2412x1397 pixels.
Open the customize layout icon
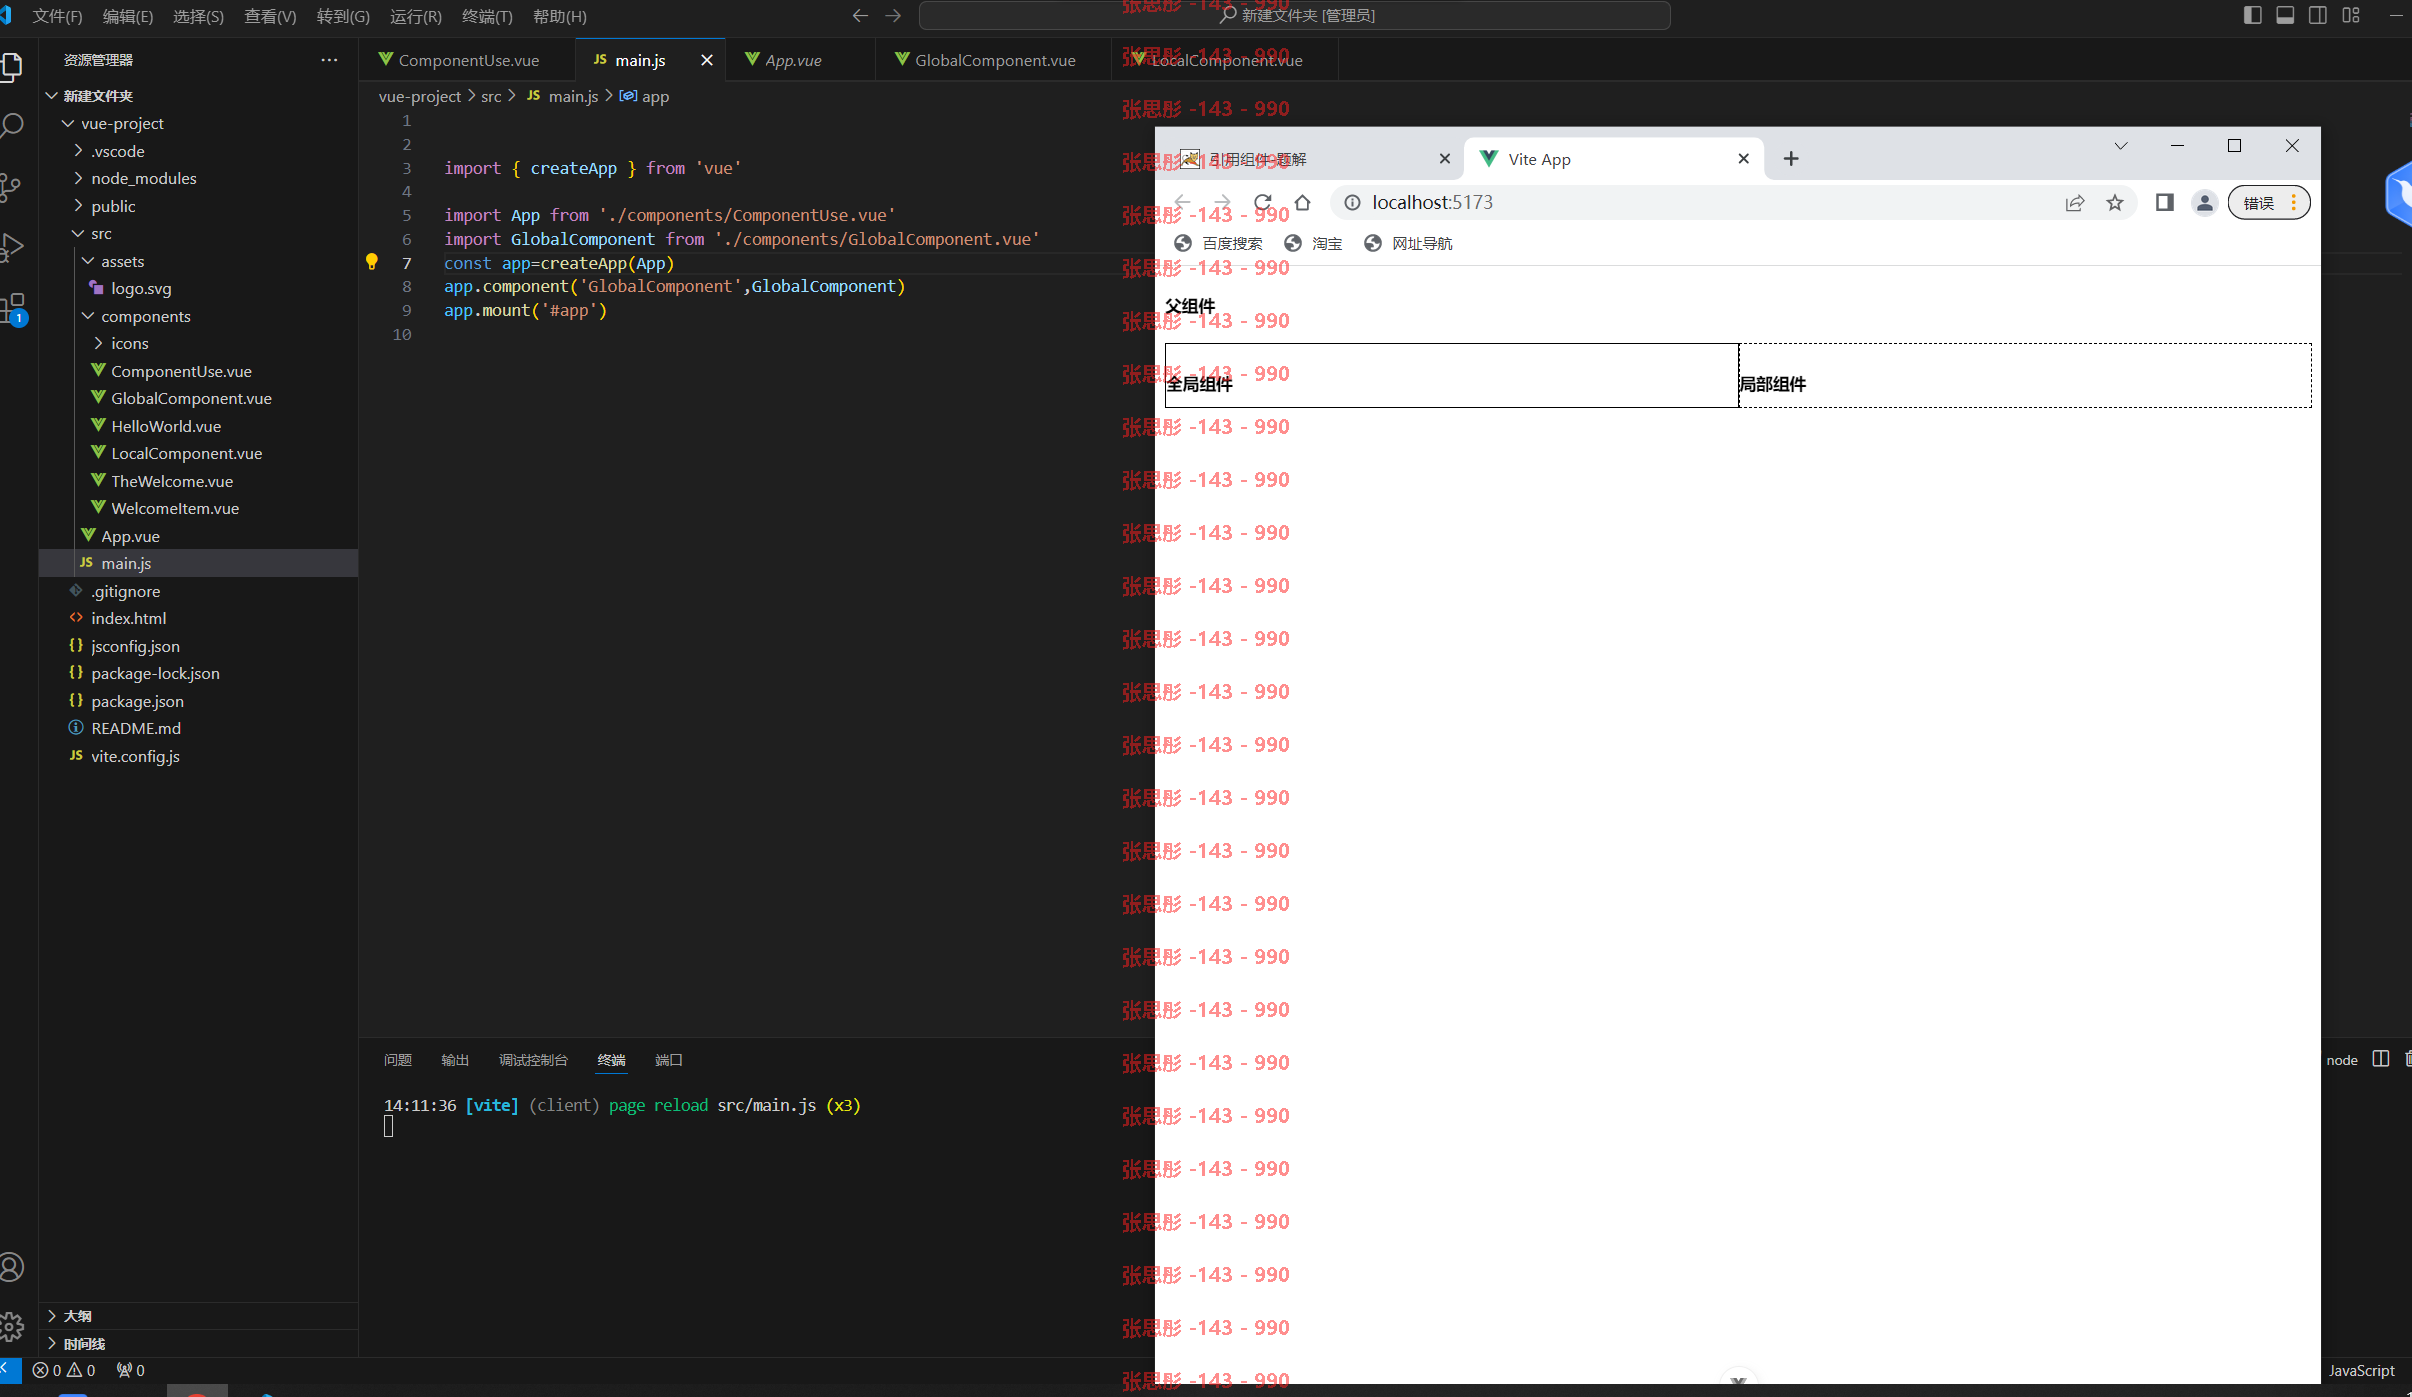[2351, 15]
